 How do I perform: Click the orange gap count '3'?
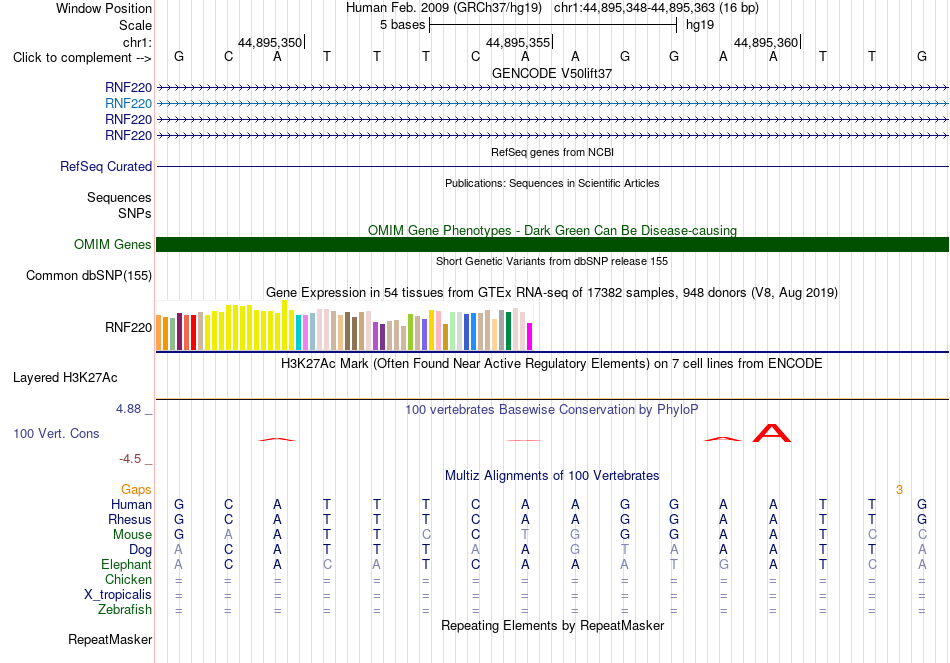click(900, 490)
